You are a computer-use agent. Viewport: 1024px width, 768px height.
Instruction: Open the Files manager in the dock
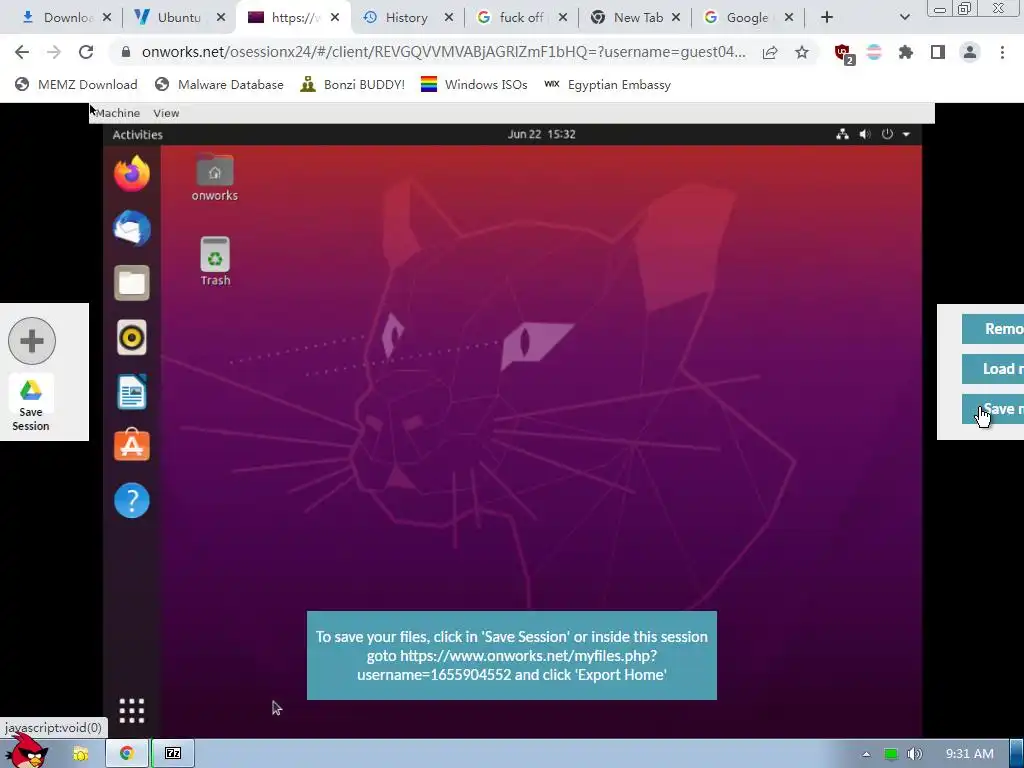(131, 283)
